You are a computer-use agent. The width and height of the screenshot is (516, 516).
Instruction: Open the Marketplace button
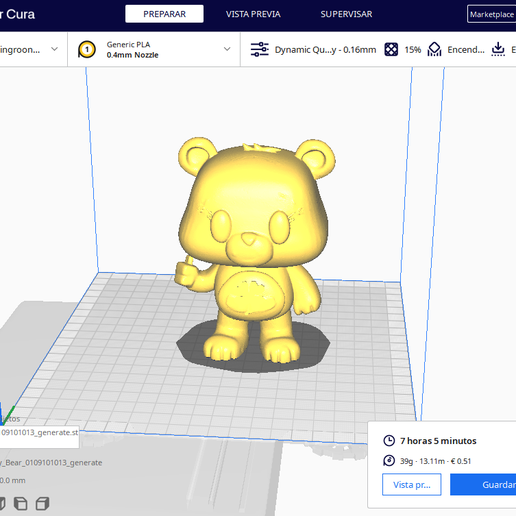click(x=492, y=14)
